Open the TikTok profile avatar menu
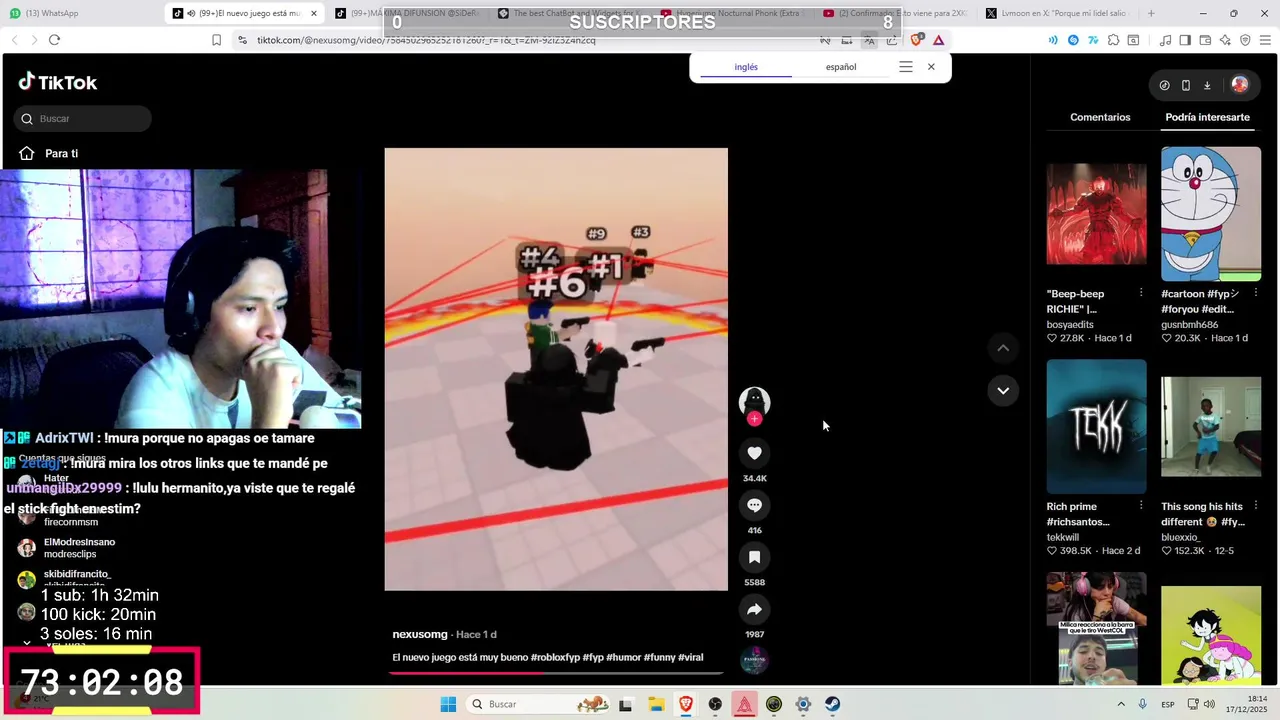 click(1240, 85)
